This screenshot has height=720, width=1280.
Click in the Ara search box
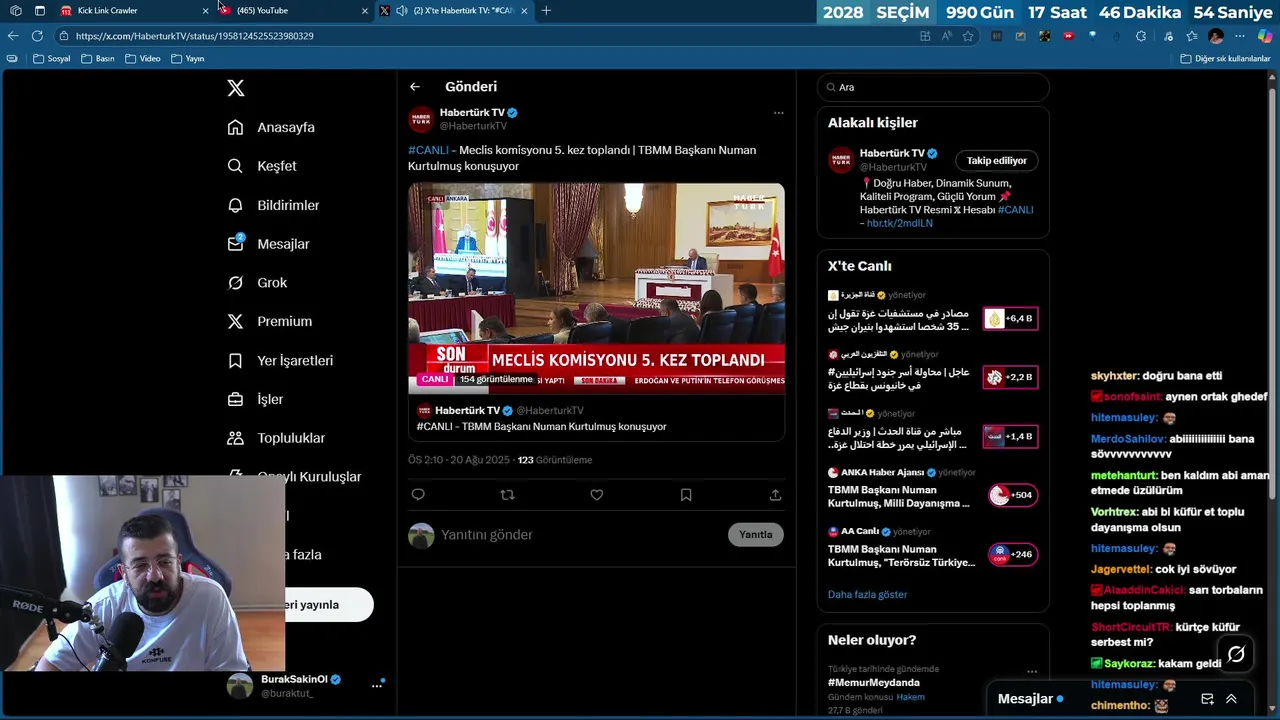(933, 87)
